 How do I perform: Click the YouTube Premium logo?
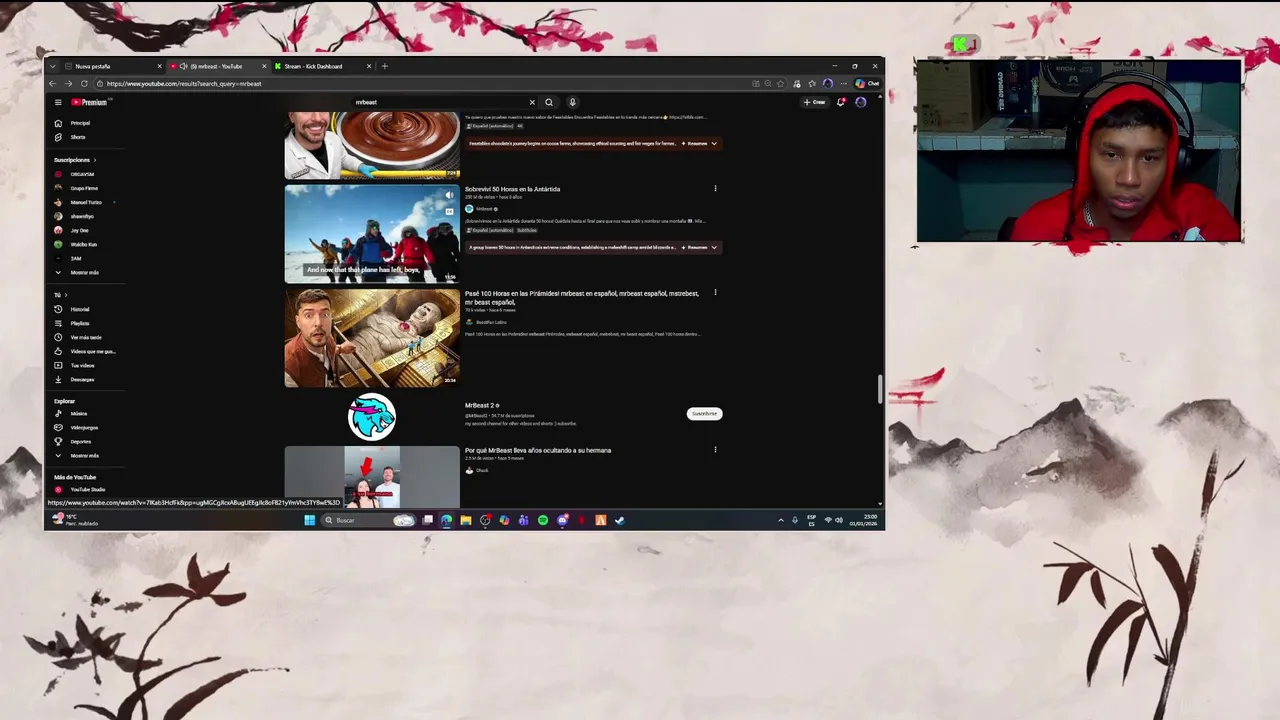tap(89, 102)
